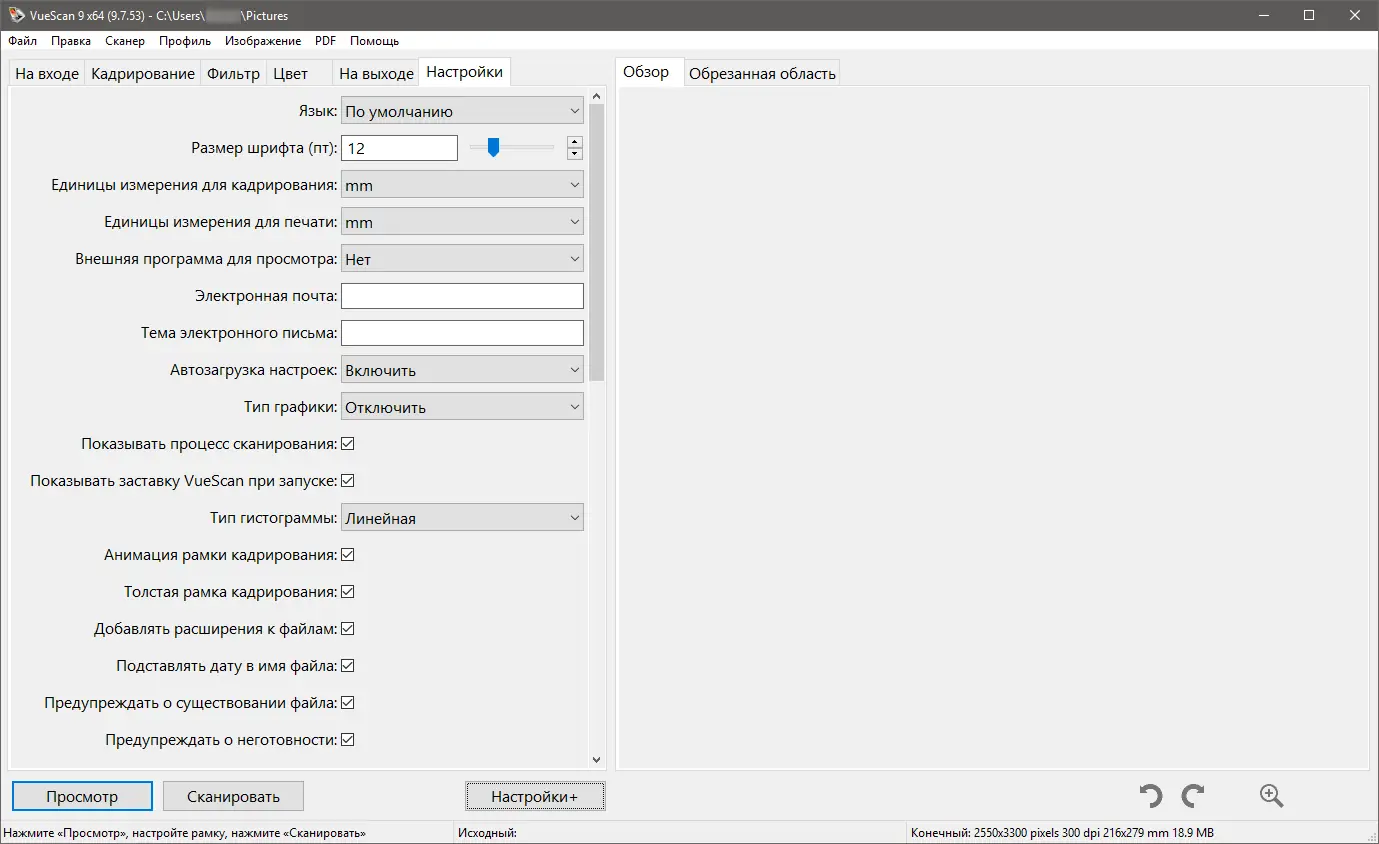Select the zoom magnifier icon

1271,795
